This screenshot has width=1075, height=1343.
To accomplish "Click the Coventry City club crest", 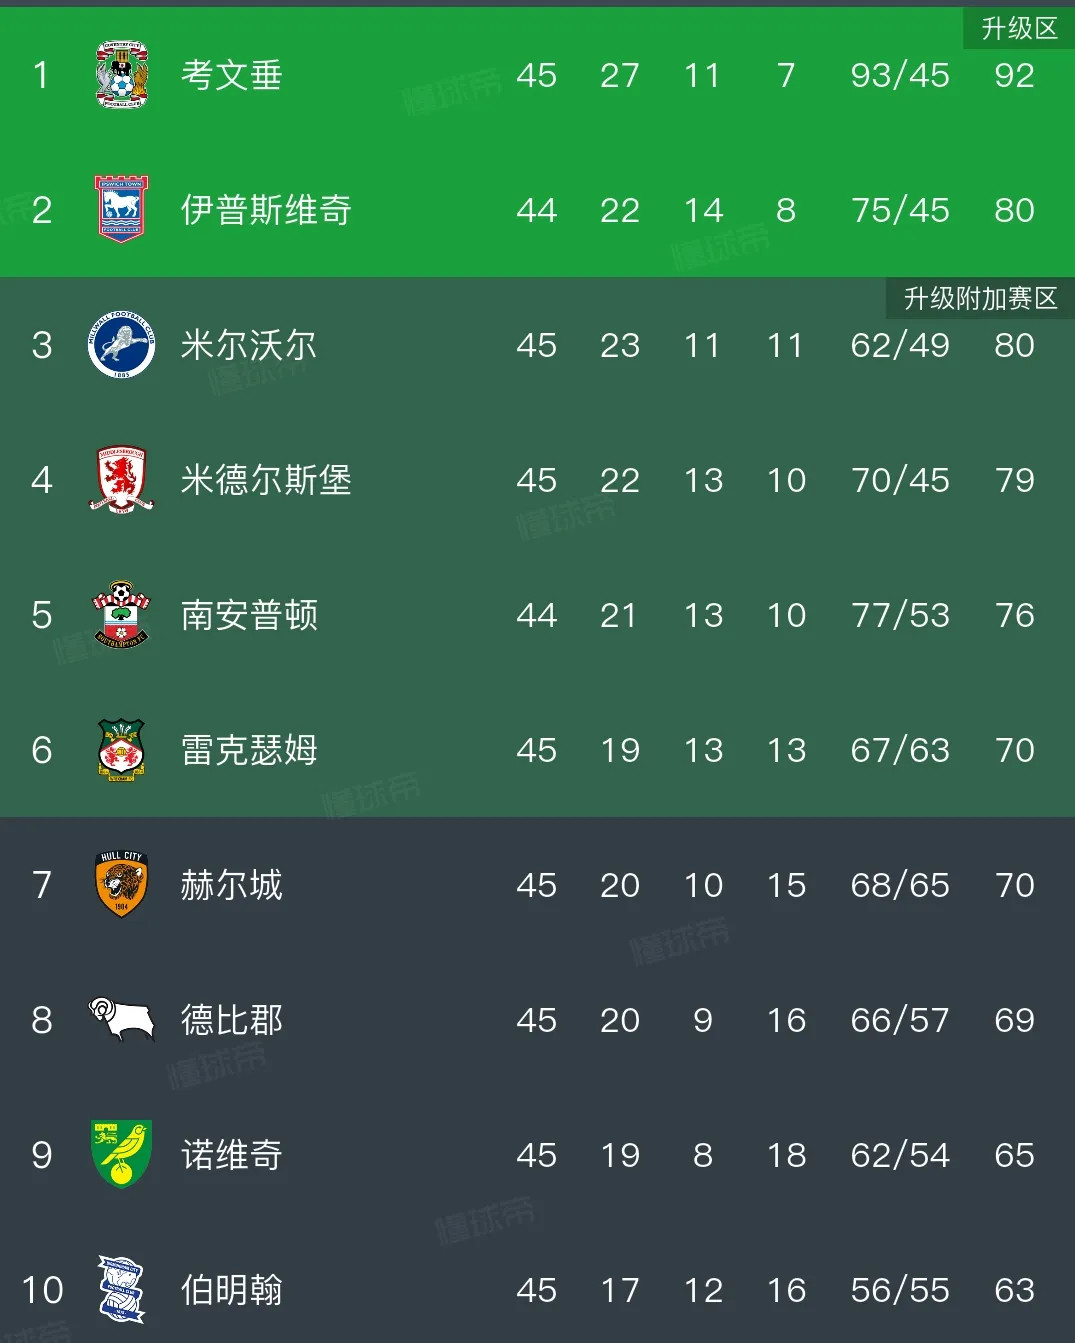I will (121, 75).
